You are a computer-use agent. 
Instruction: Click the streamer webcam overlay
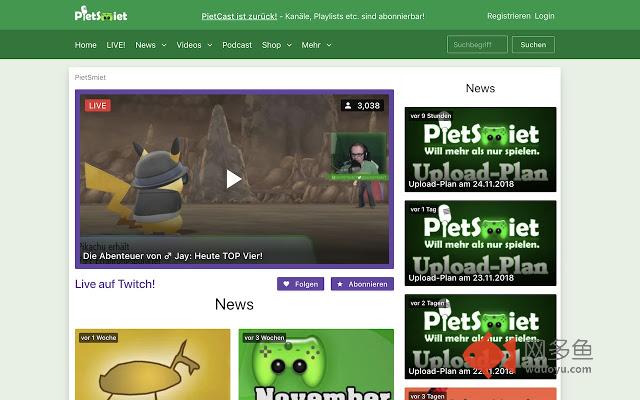358,156
